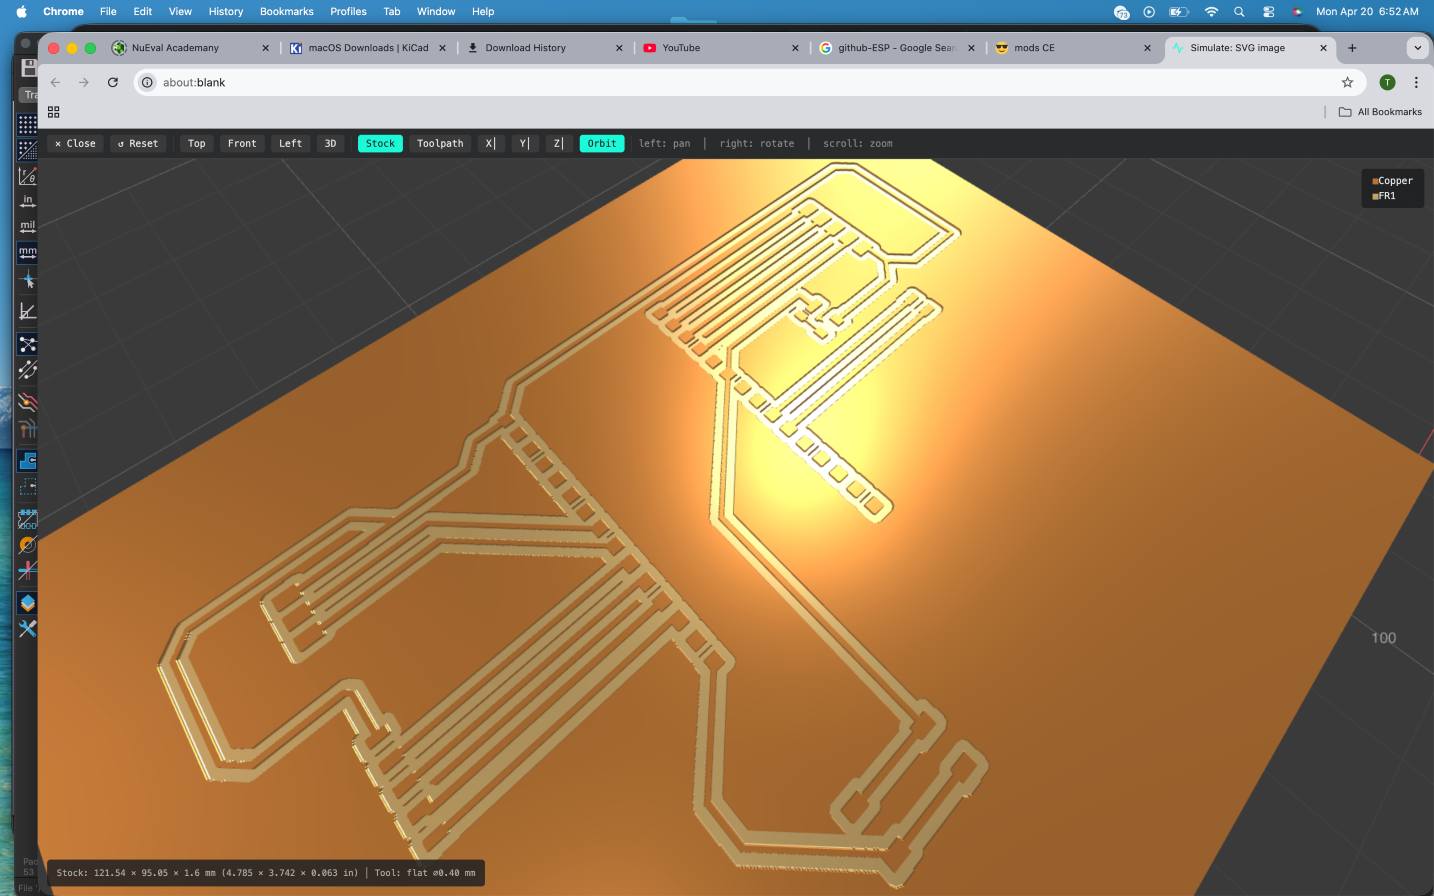Open Control Center in the menu bar
The width and height of the screenshot is (1434, 896).
[x=1268, y=12]
